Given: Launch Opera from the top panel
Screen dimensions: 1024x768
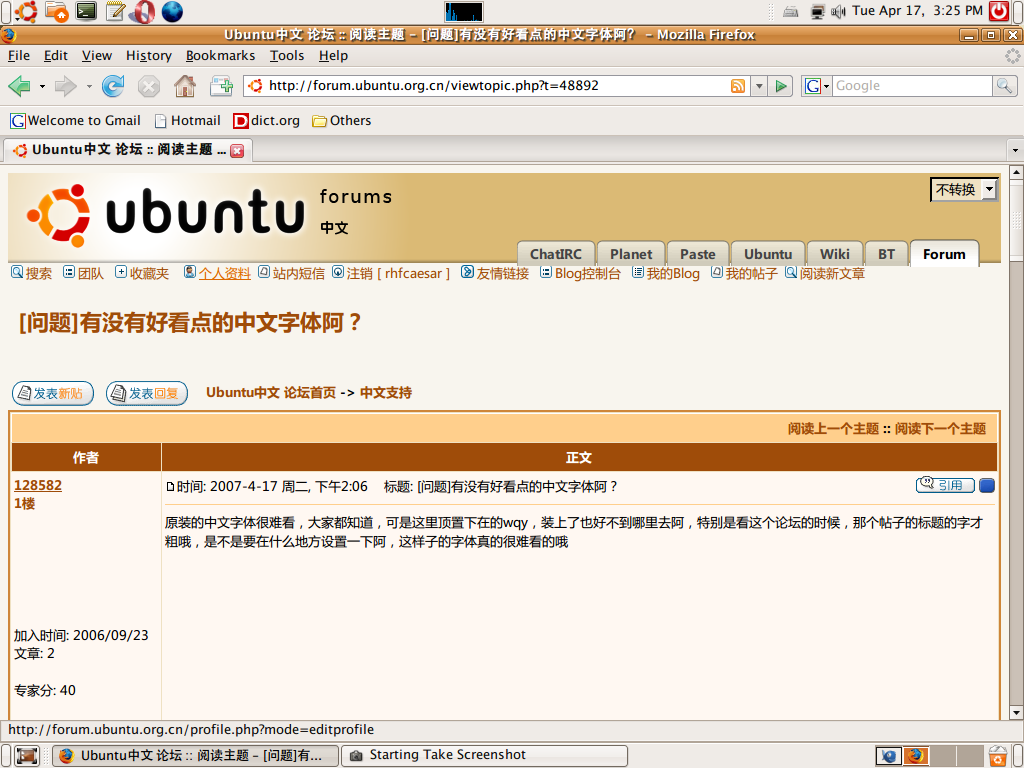Looking at the screenshot, I should 142,11.
